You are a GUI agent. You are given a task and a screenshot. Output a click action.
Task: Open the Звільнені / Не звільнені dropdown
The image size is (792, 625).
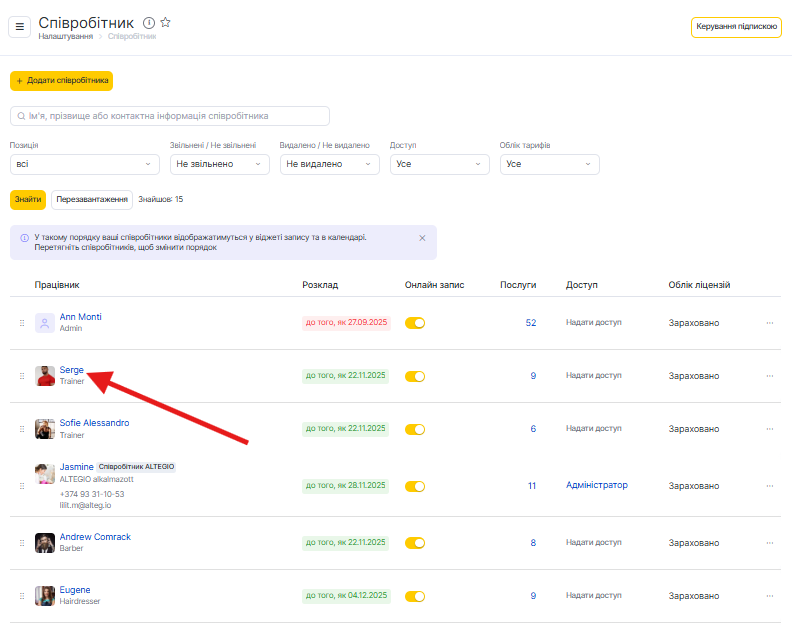[219, 164]
